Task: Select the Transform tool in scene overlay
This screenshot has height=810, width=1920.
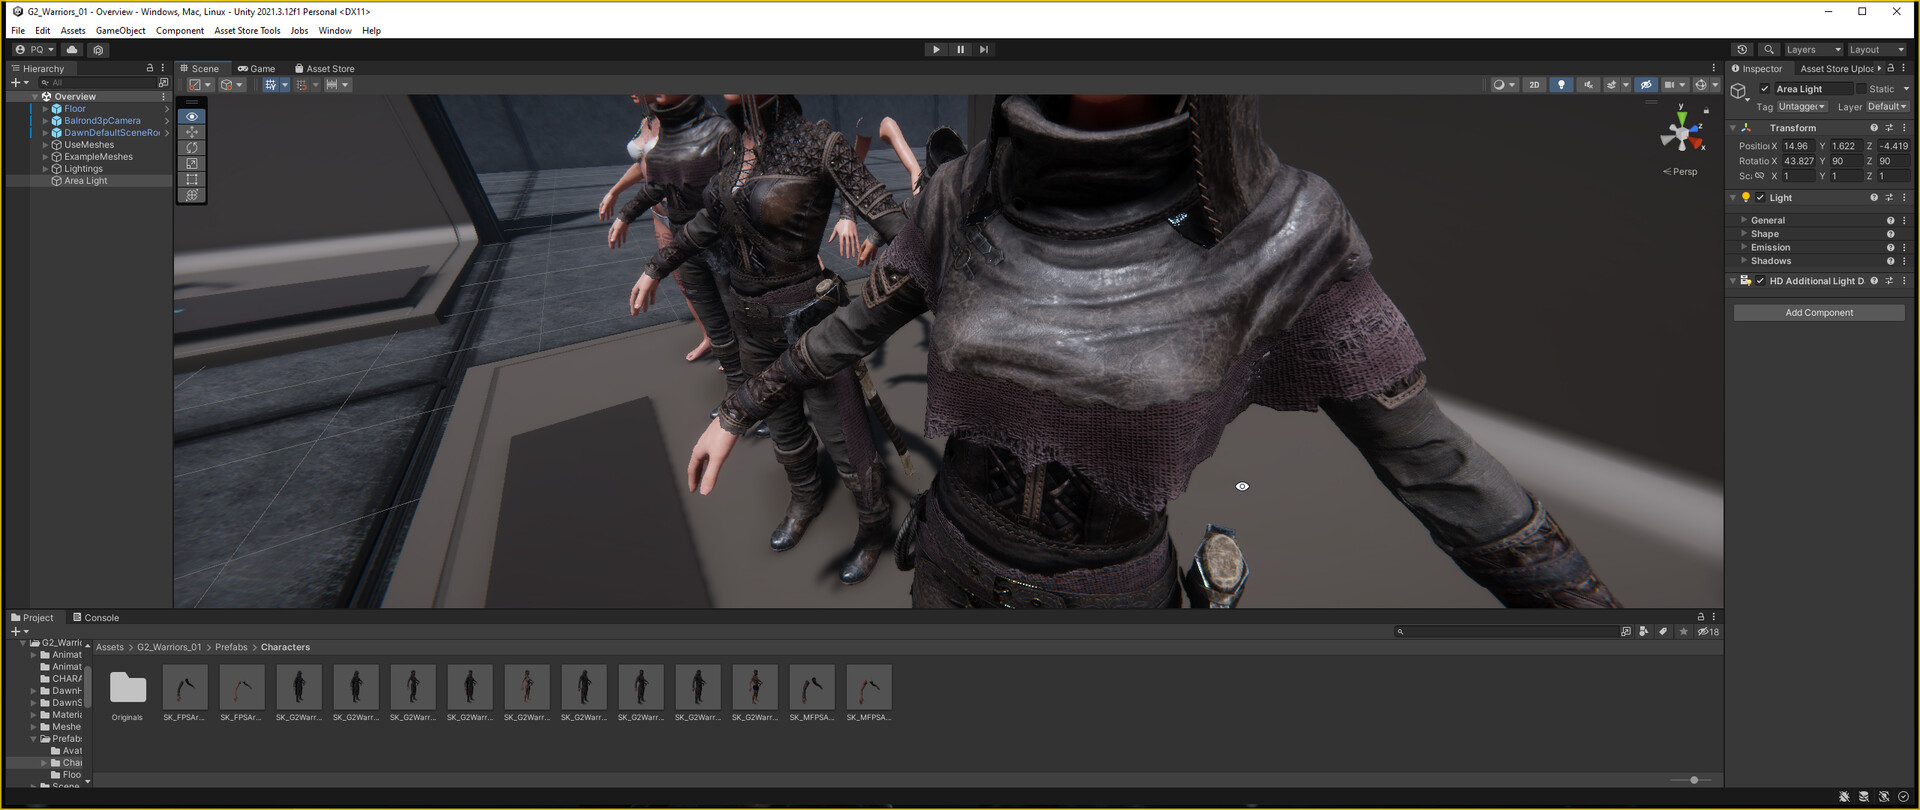Action: click(192, 196)
